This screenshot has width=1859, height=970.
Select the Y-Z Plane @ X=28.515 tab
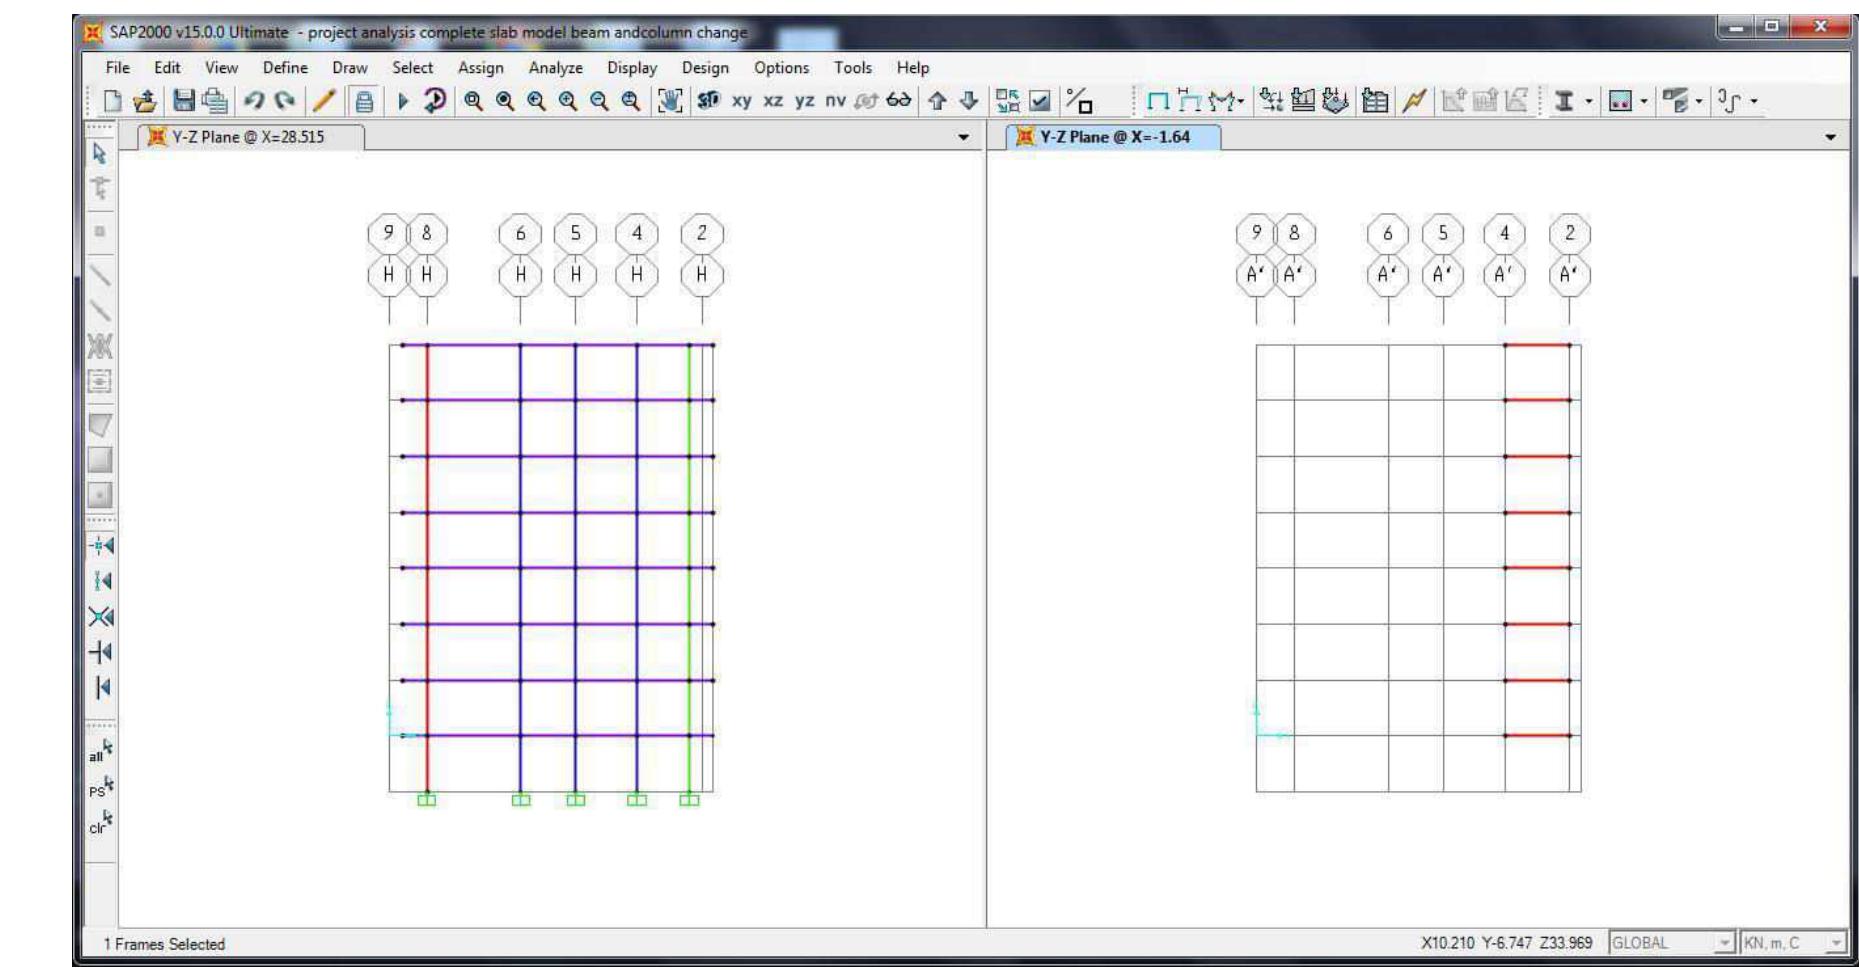(x=248, y=137)
